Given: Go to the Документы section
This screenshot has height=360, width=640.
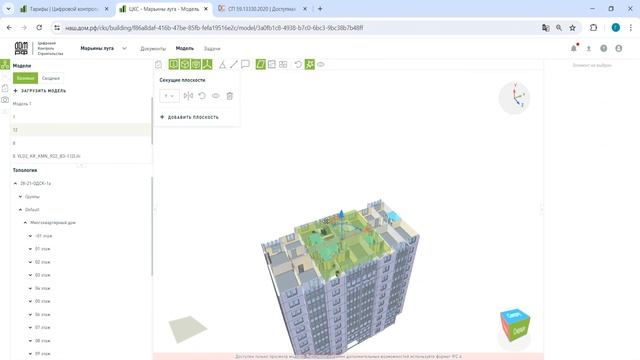Looking at the screenshot, I should point(153,49).
